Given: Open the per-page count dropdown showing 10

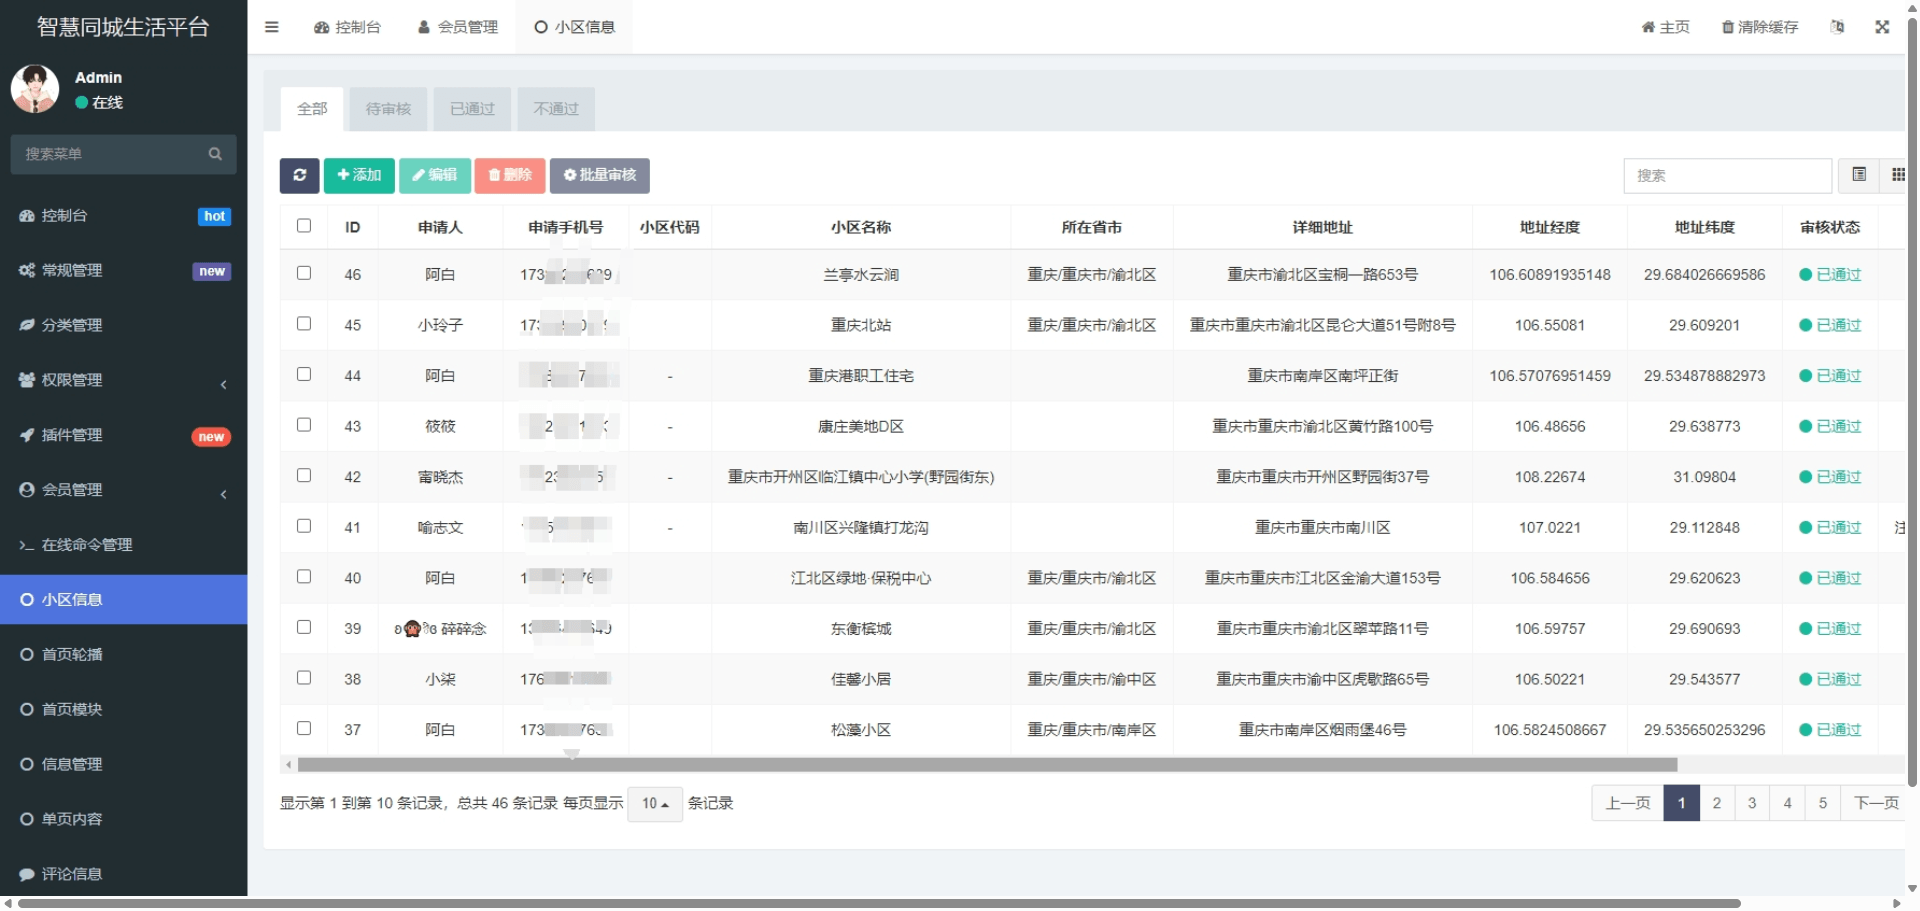Looking at the screenshot, I should coord(654,803).
